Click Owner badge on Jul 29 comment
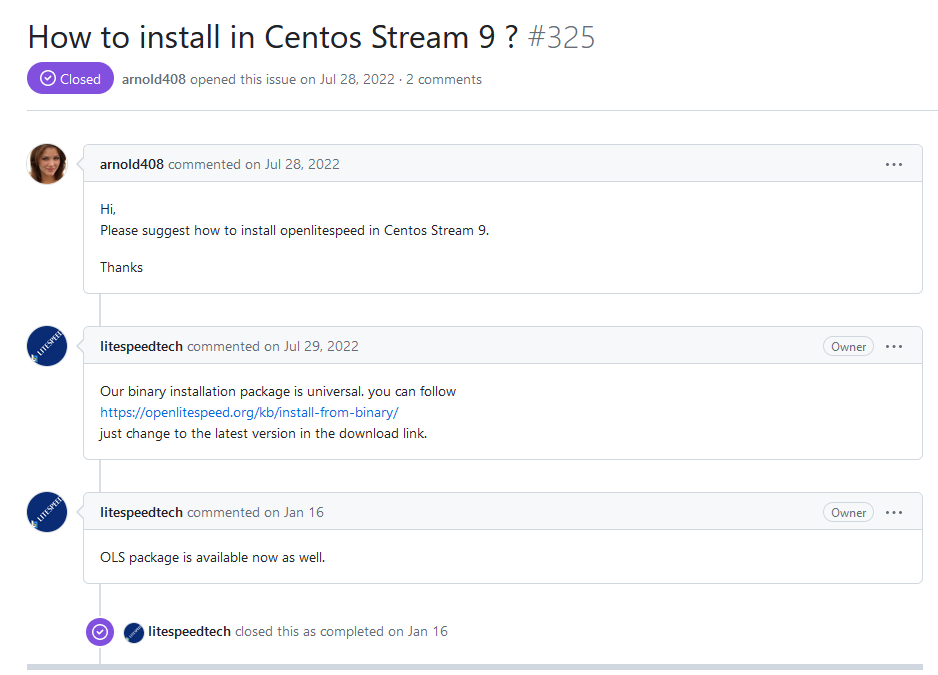 click(x=848, y=346)
